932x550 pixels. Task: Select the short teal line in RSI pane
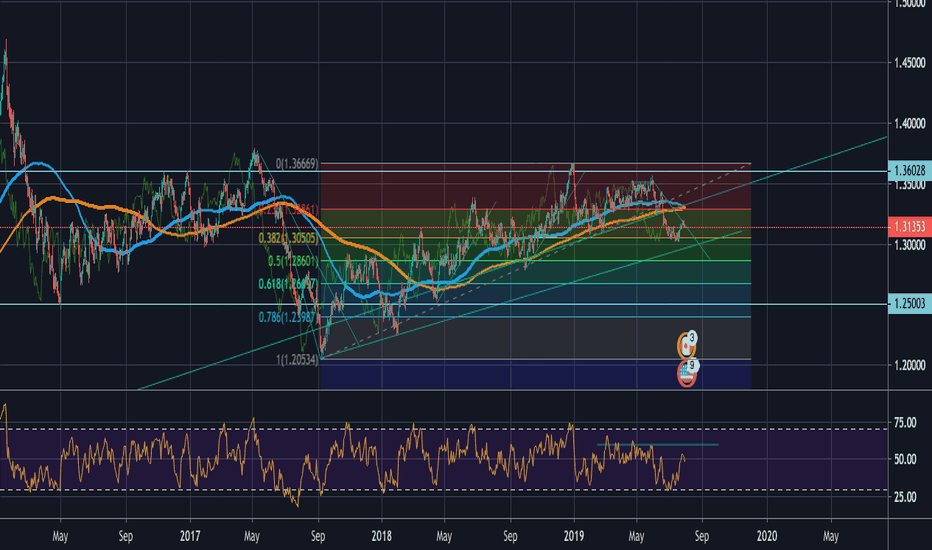click(658, 444)
